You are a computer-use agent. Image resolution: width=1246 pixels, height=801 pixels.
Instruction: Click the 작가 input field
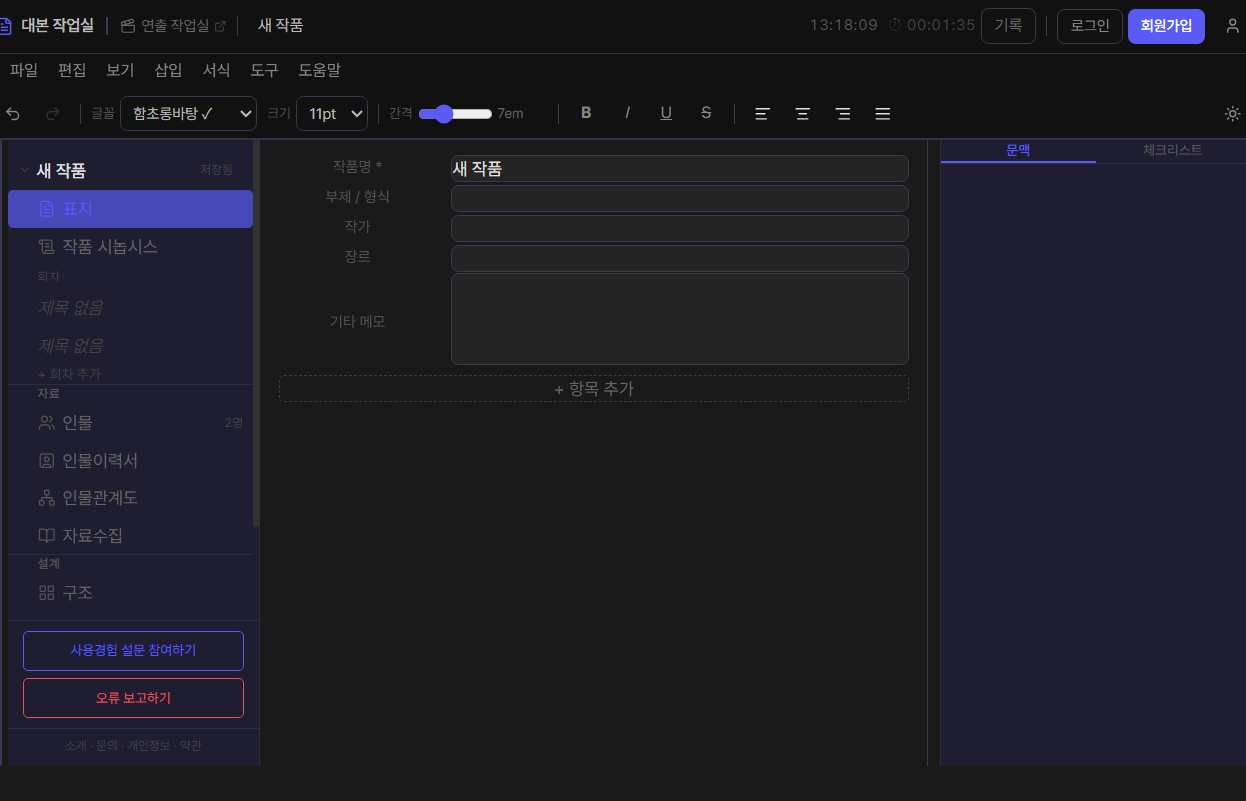(x=680, y=228)
